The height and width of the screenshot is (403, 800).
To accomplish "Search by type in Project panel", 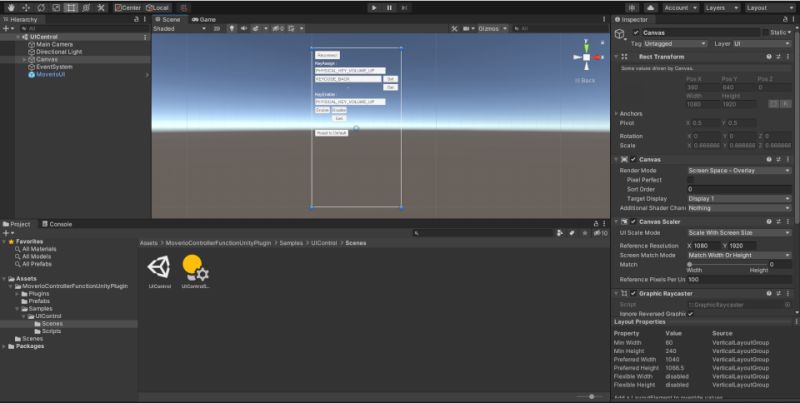I will click(560, 233).
